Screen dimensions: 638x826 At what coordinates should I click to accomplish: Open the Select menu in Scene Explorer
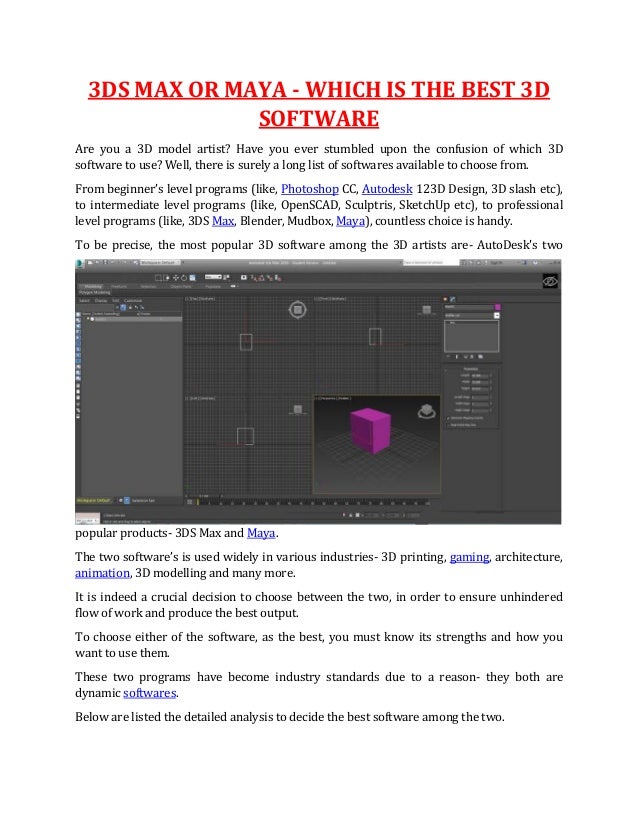click(x=84, y=301)
